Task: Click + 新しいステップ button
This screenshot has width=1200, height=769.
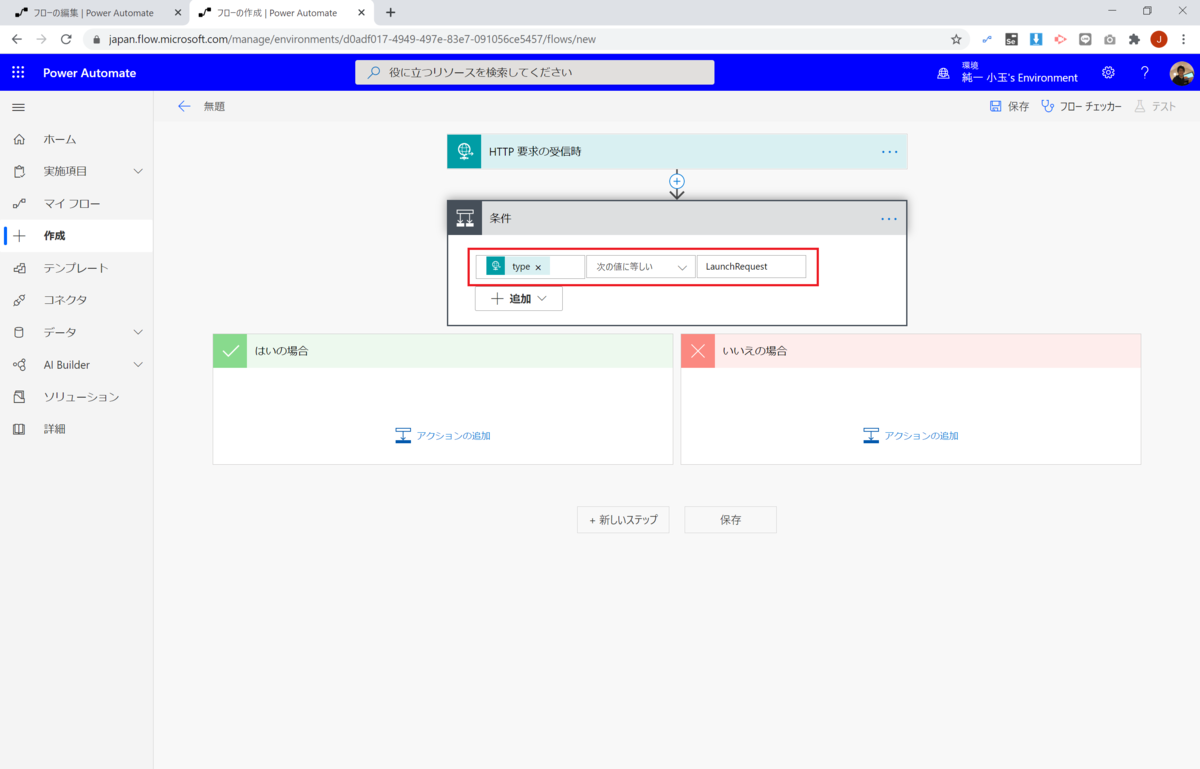Action: [623, 520]
